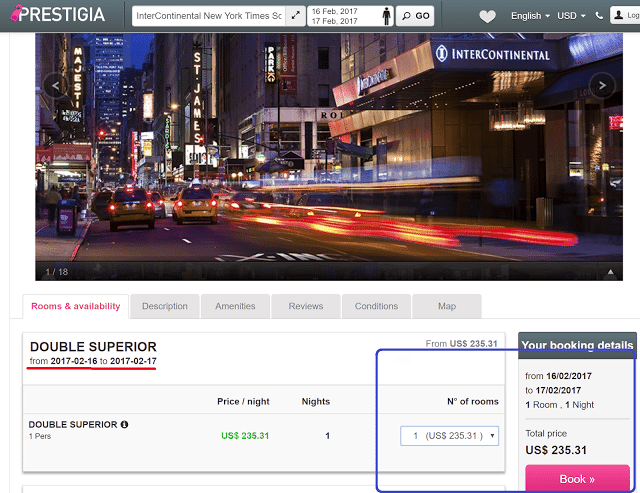Click the 1 Pers occupancy text
The width and height of the screenshot is (640, 493).
(x=40, y=436)
